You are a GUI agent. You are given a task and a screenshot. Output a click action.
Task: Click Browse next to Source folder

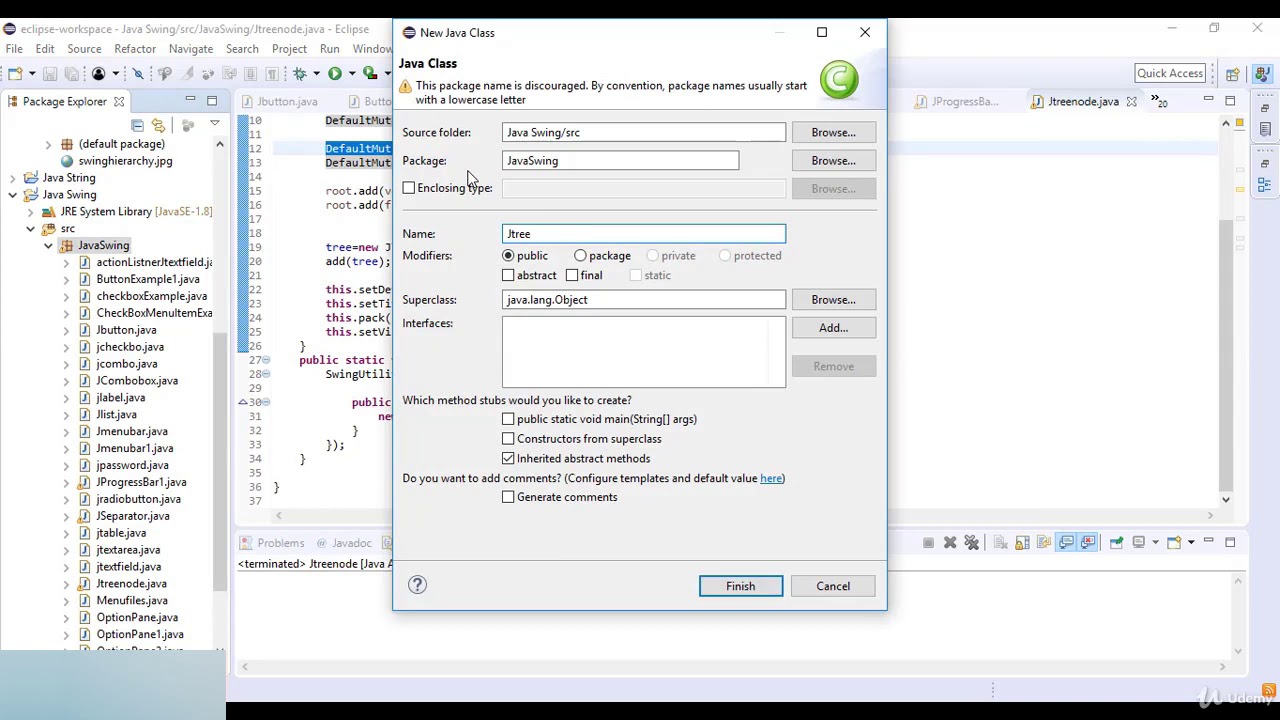pos(833,132)
